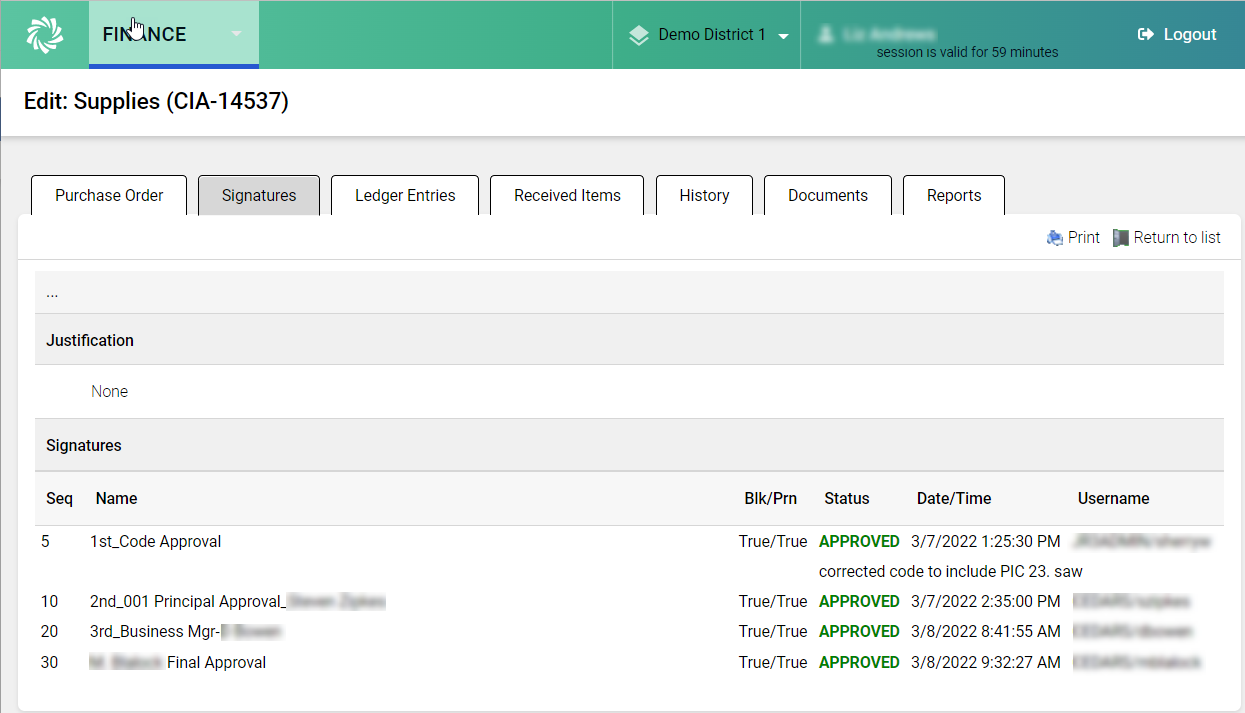
Task: Click the date 3/8/2022 9:32:27 AM
Action: 986,662
